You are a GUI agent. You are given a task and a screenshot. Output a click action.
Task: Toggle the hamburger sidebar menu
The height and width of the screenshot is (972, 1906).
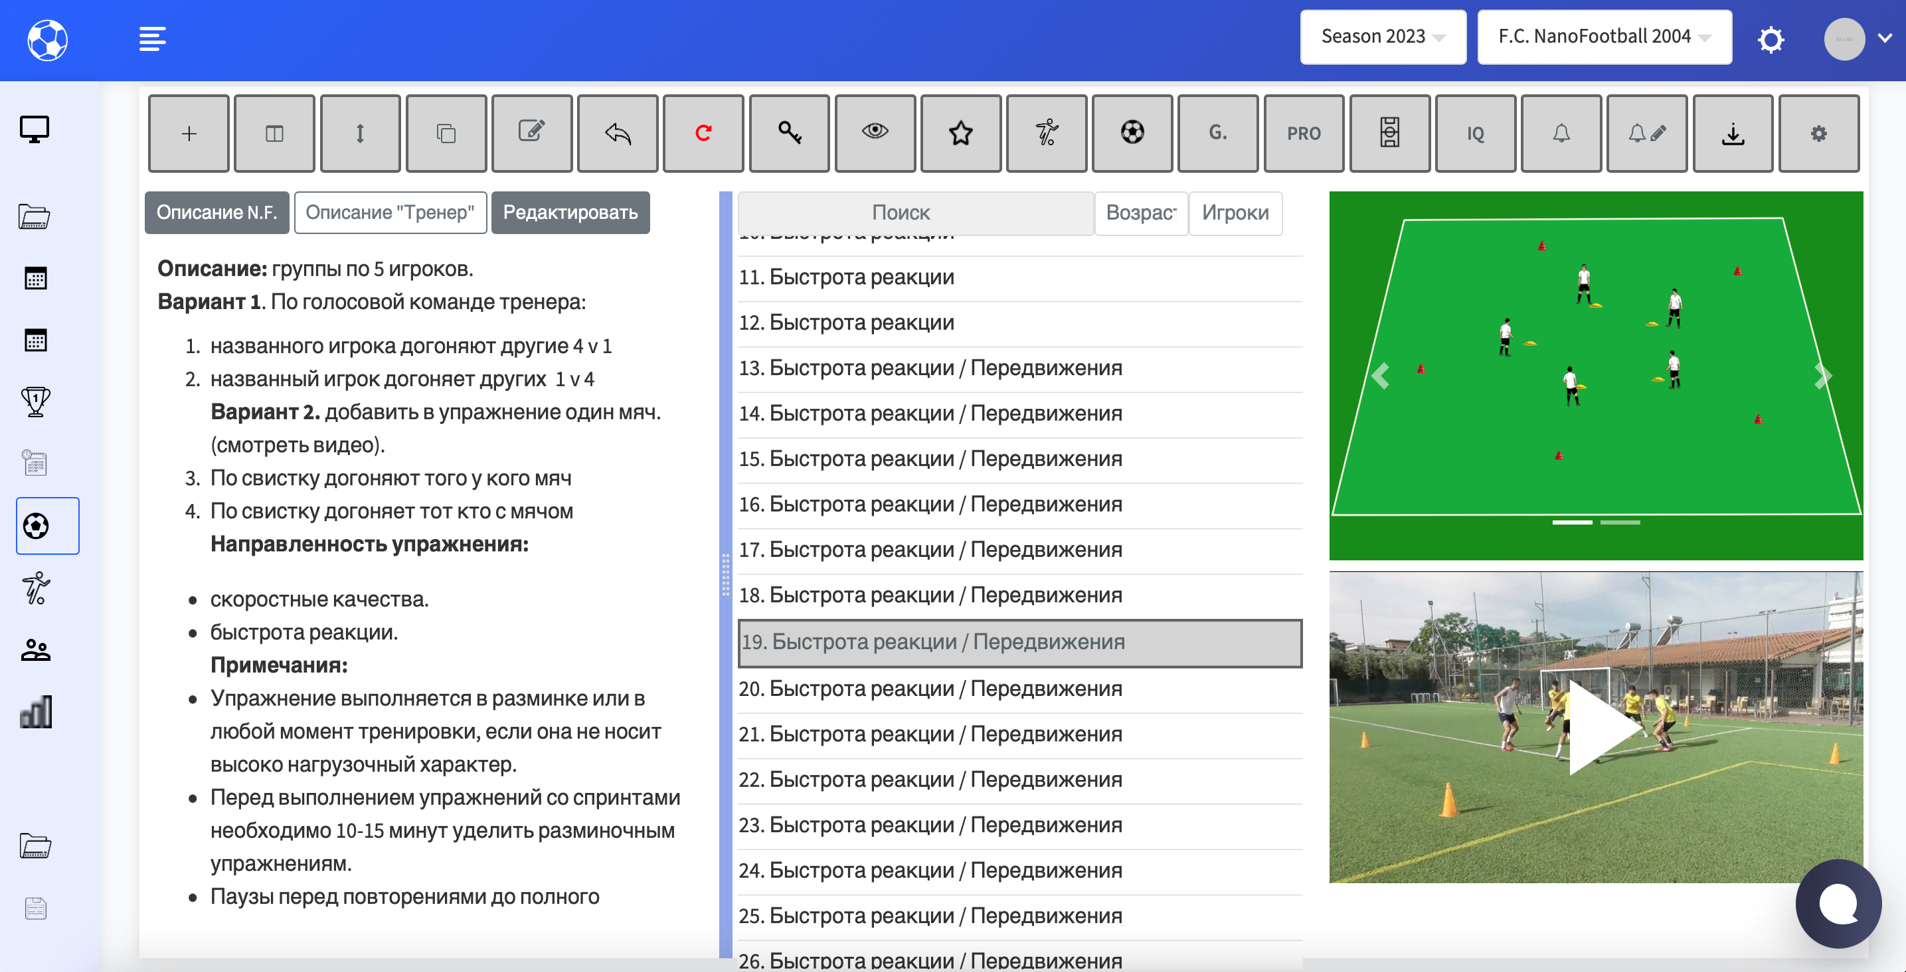tap(152, 39)
